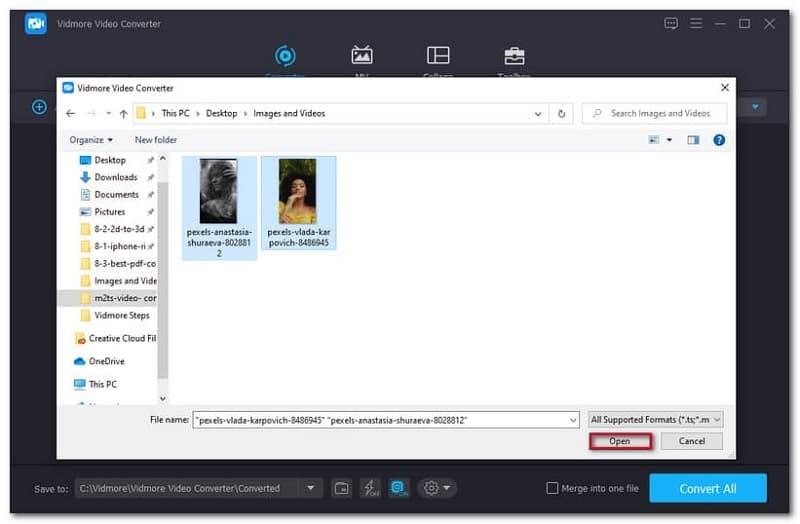The height and width of the screenshot is (524, 800).
Task: Open the output folder icon
Action: 342,488
